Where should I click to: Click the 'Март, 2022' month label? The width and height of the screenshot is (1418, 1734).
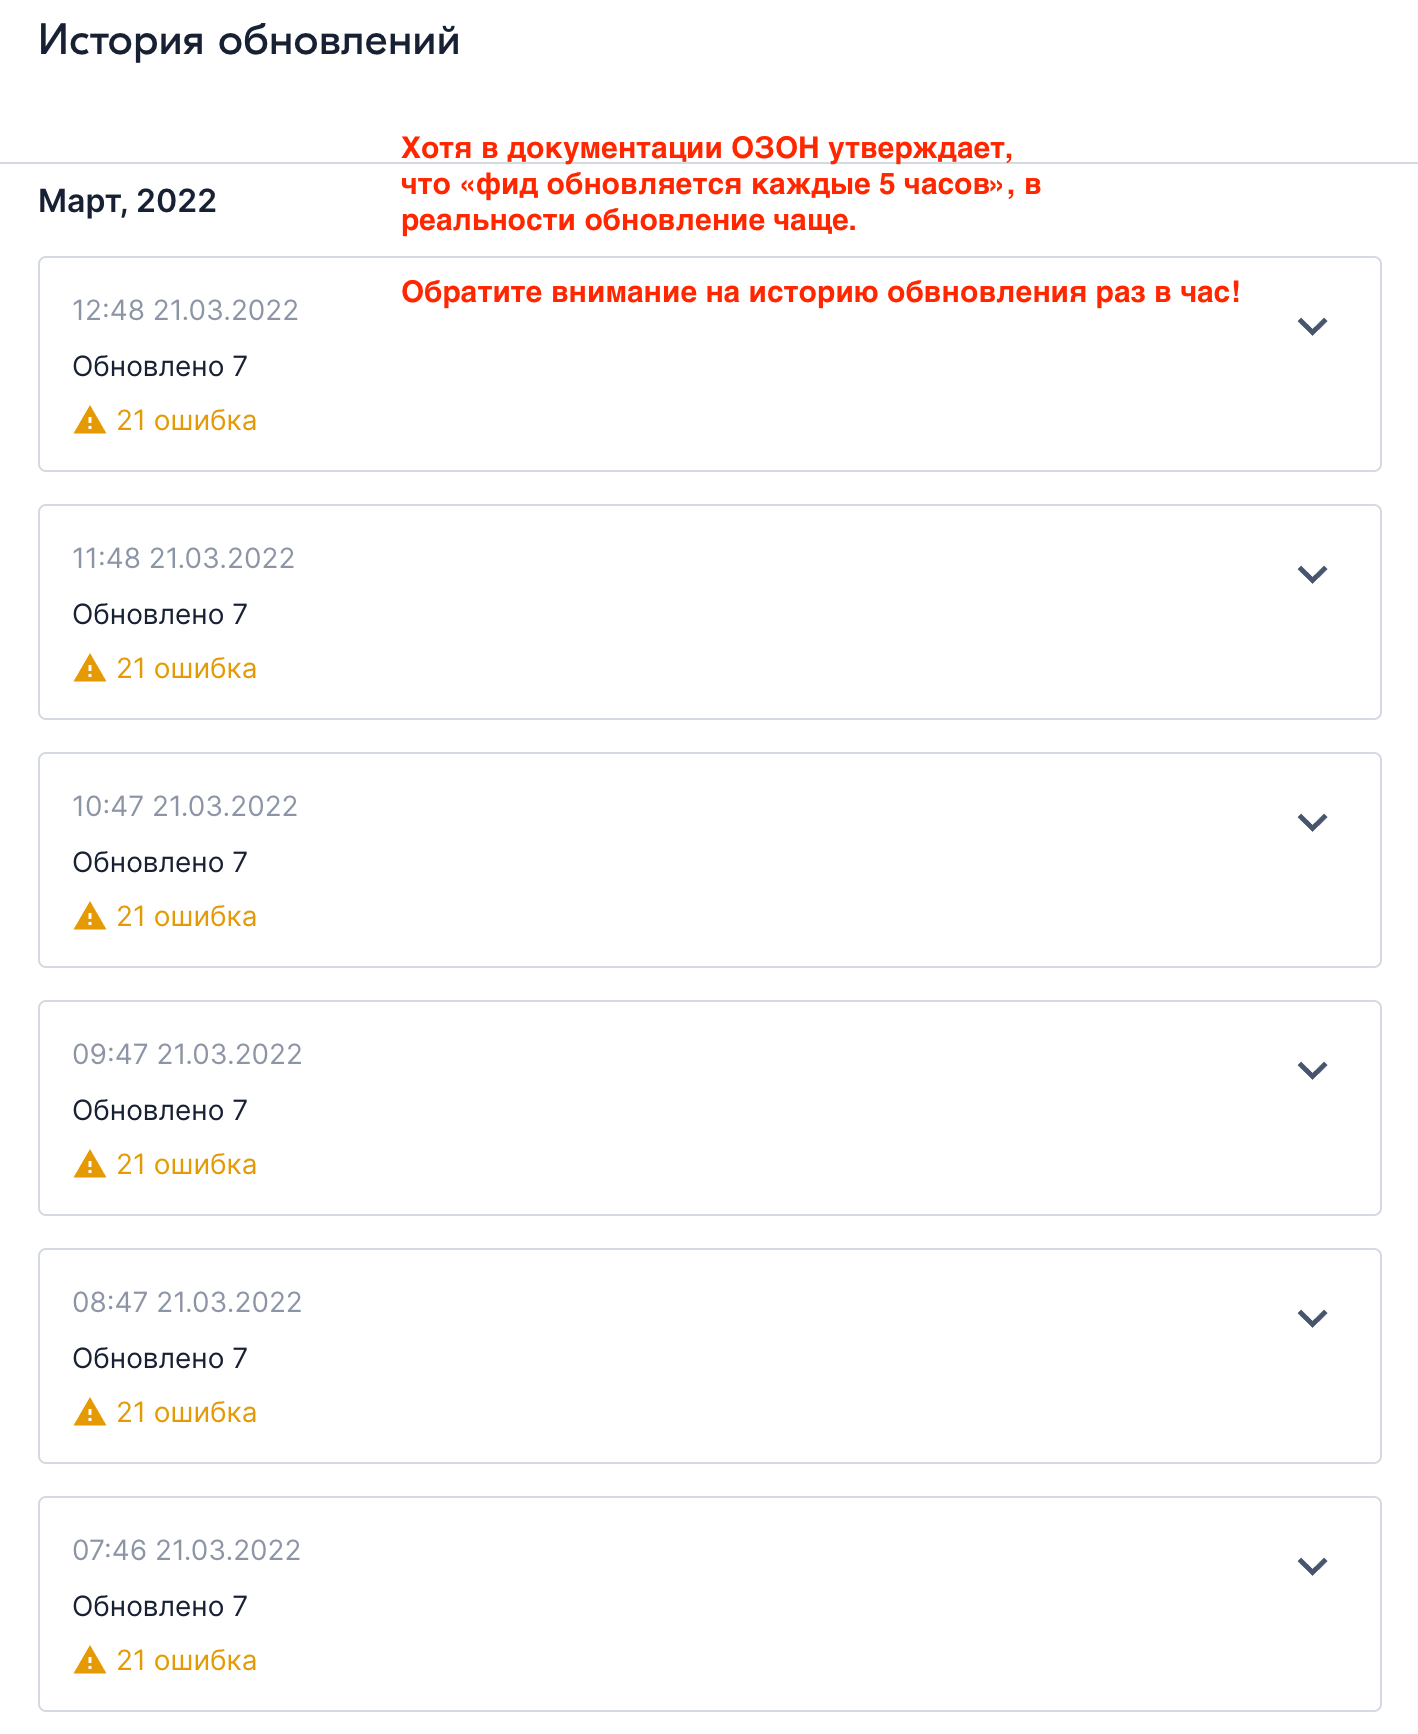pos(127,201)
